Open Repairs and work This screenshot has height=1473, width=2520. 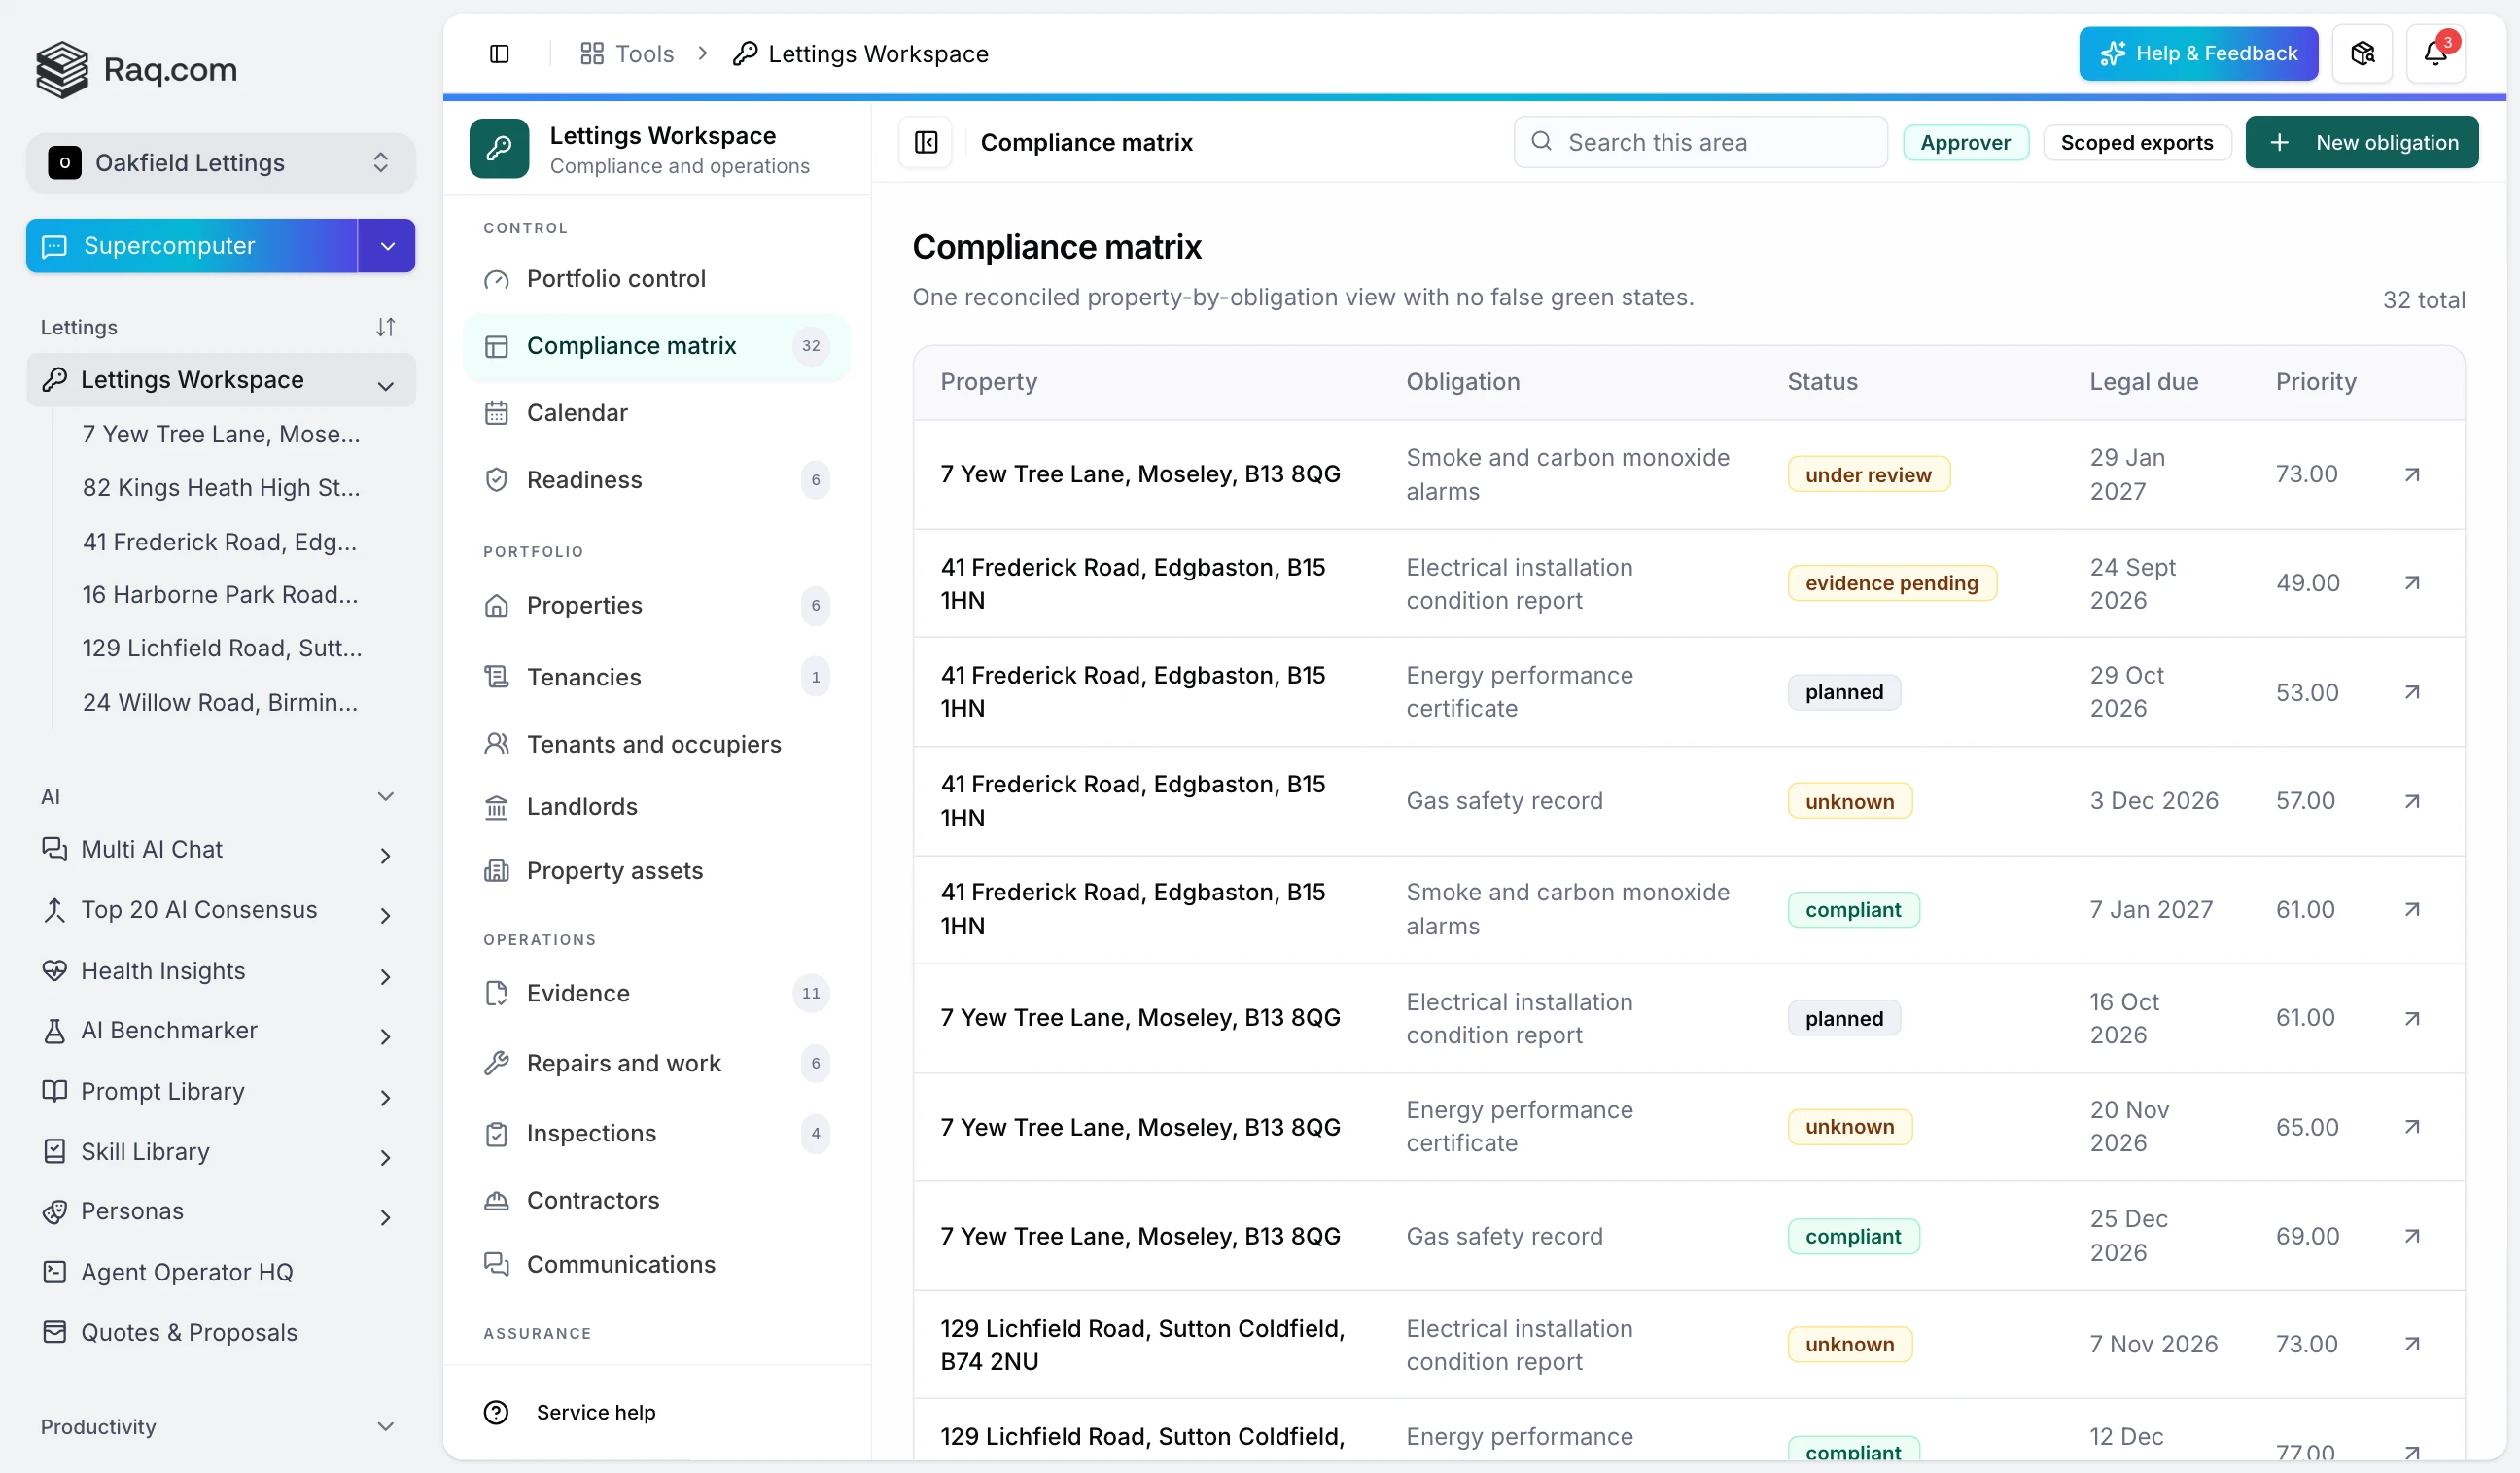pos(657,1063)
